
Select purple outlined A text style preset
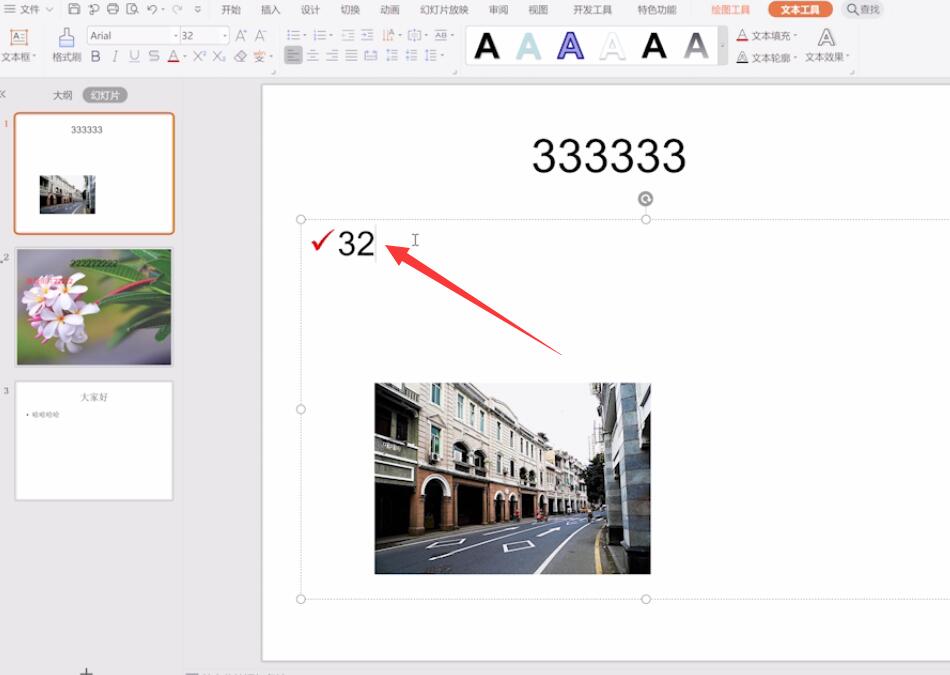point(570,46)
